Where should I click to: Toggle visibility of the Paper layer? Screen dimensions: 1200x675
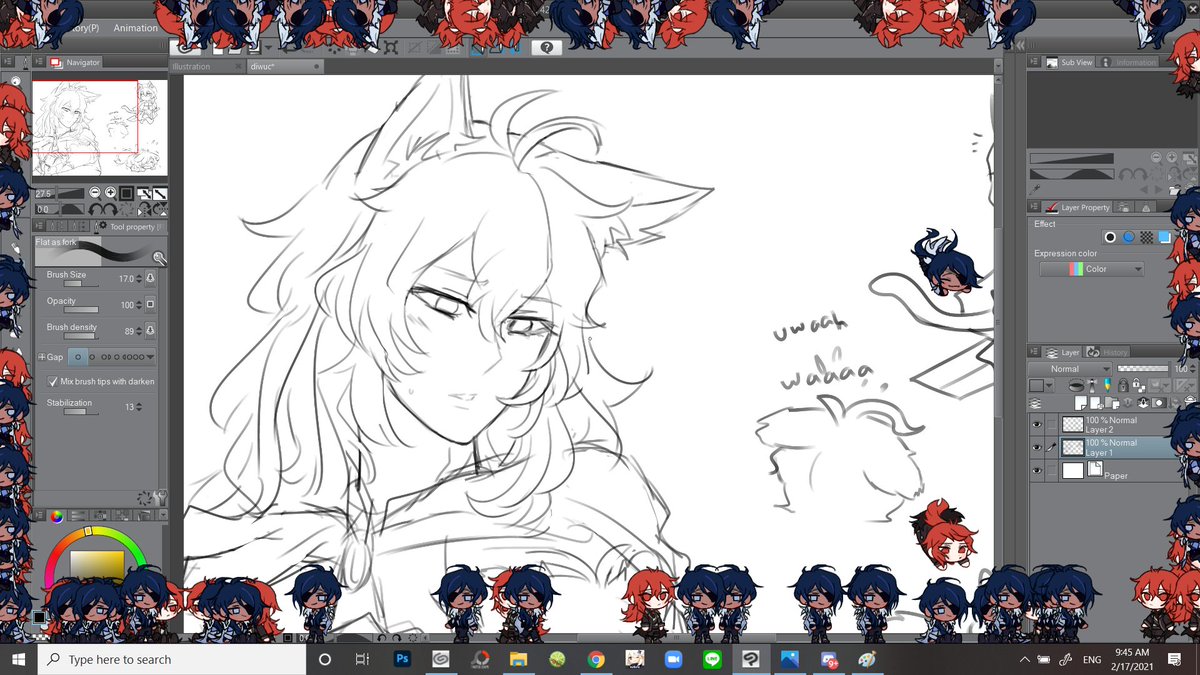[1036, 470]
